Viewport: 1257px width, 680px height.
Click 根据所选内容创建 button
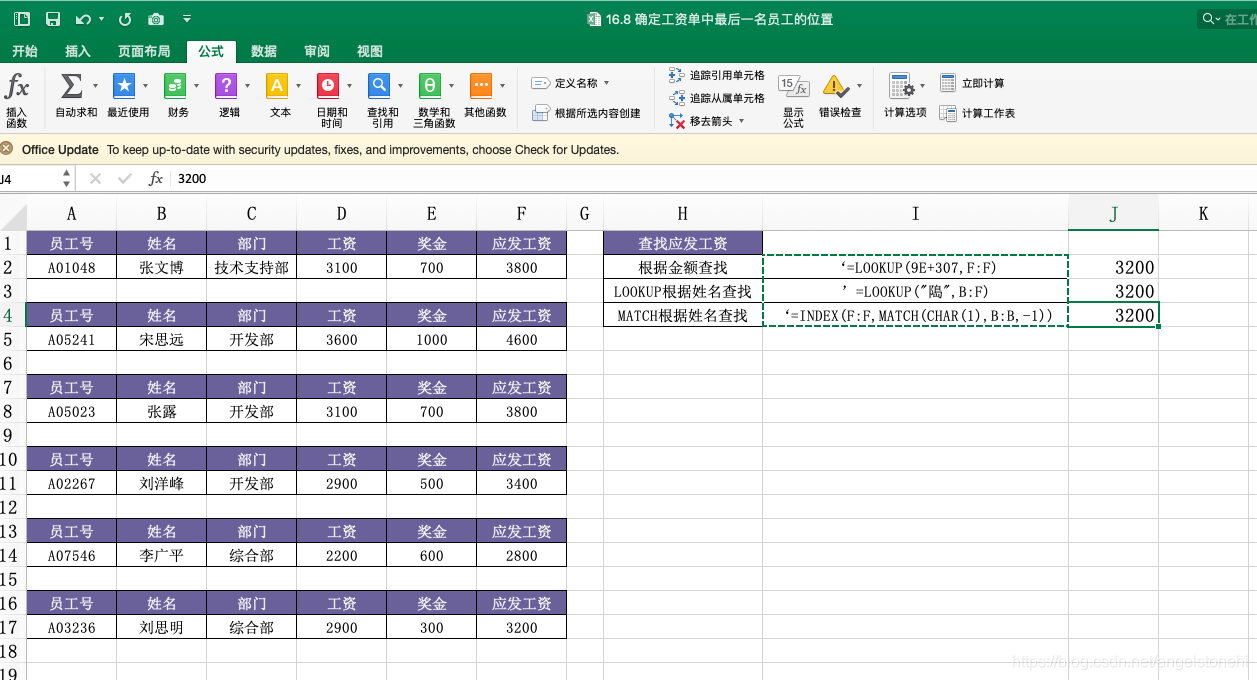click(586, 113)
